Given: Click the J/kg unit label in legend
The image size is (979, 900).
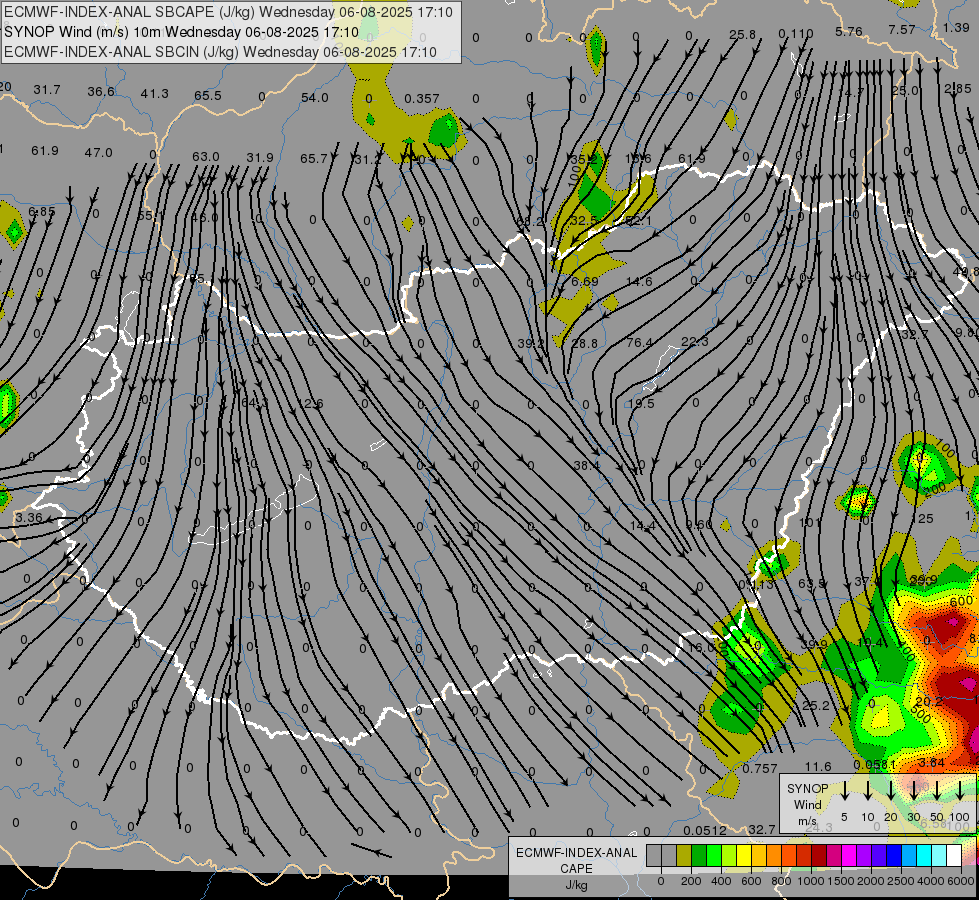Looking at the screenshot, I should (576, 885).
